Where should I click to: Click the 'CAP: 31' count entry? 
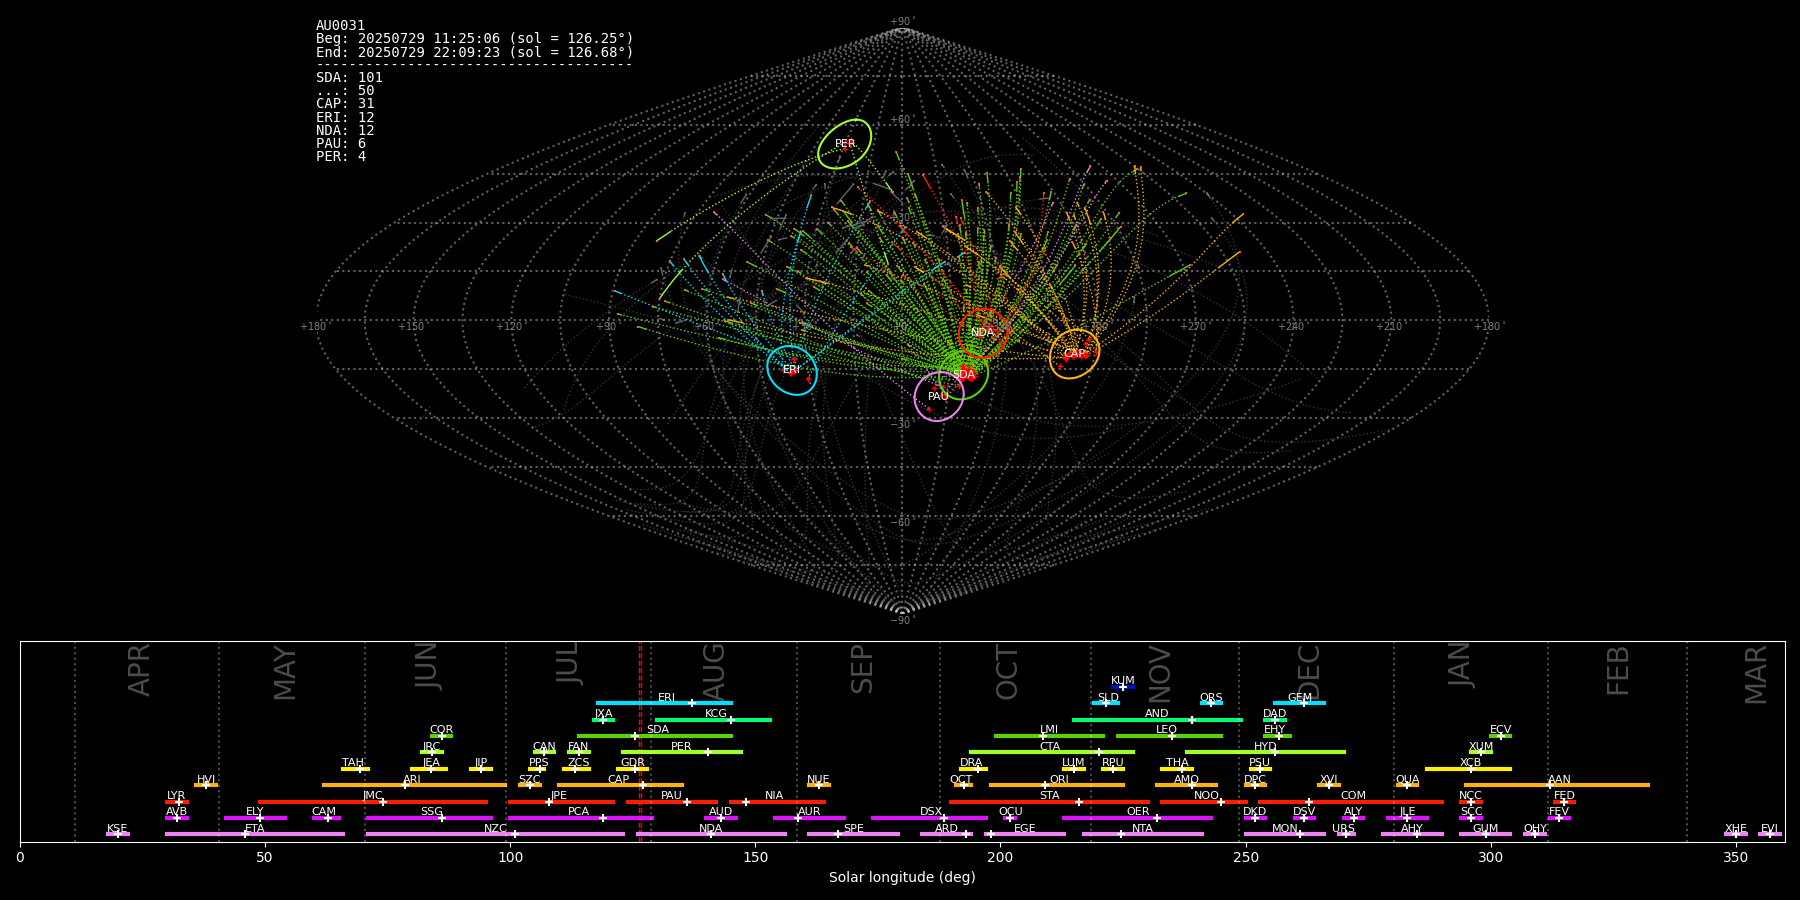[x=345, y=104]
